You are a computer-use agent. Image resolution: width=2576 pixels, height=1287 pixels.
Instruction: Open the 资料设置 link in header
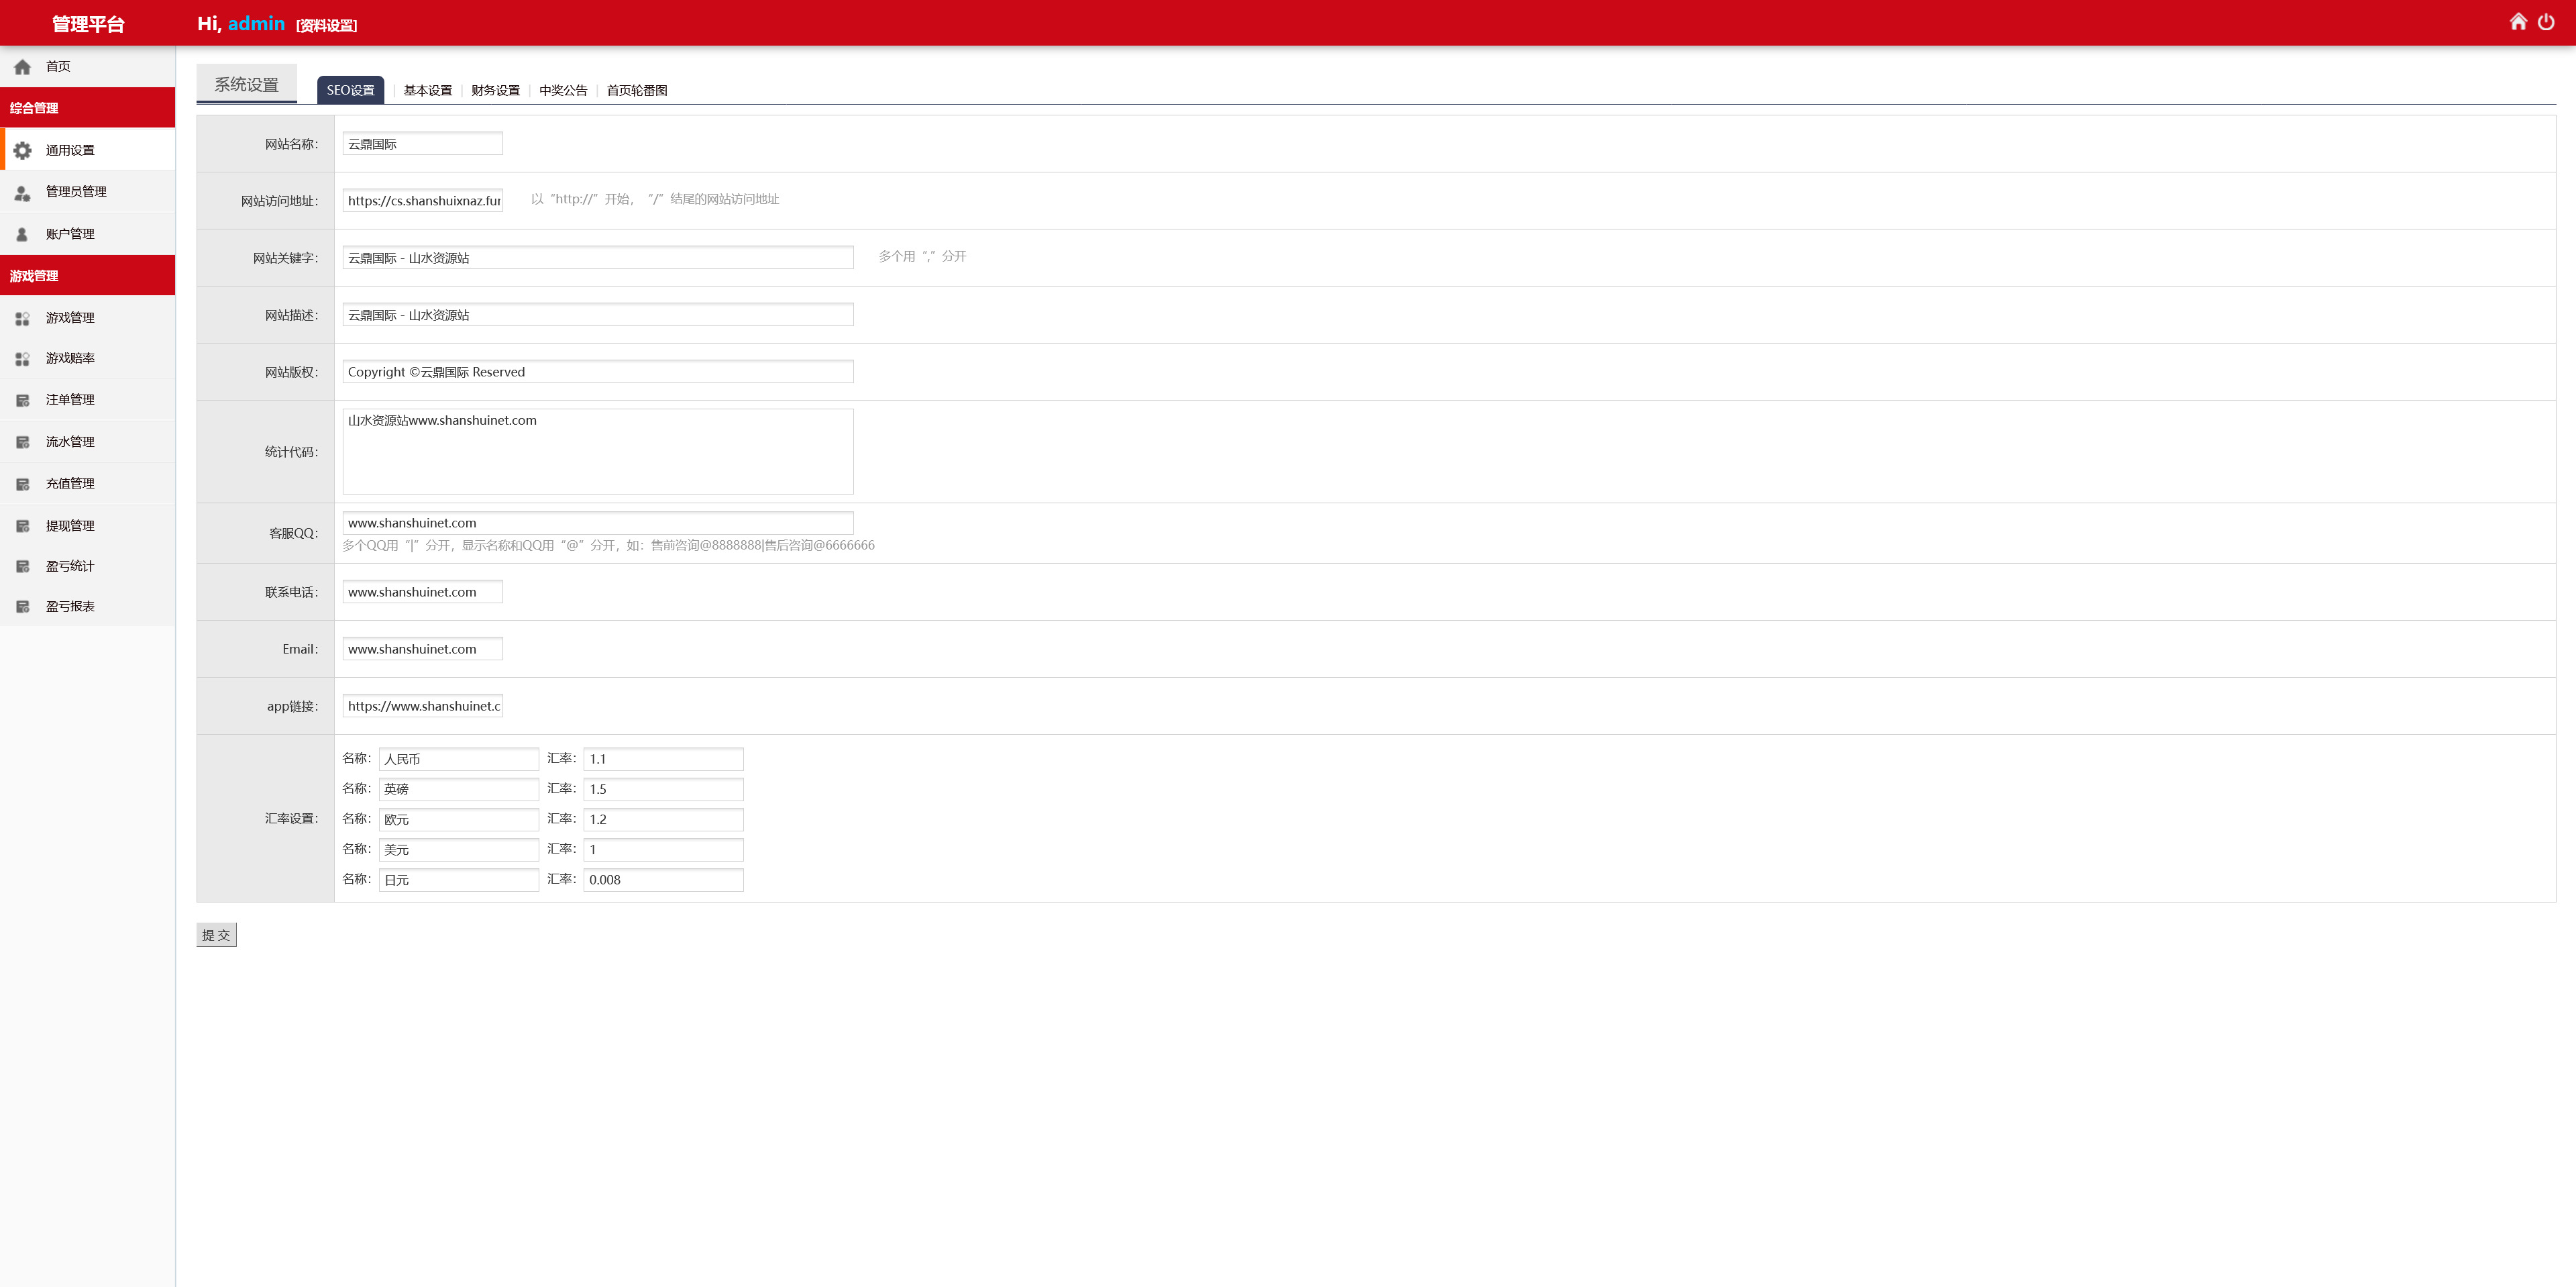(326, 26)
